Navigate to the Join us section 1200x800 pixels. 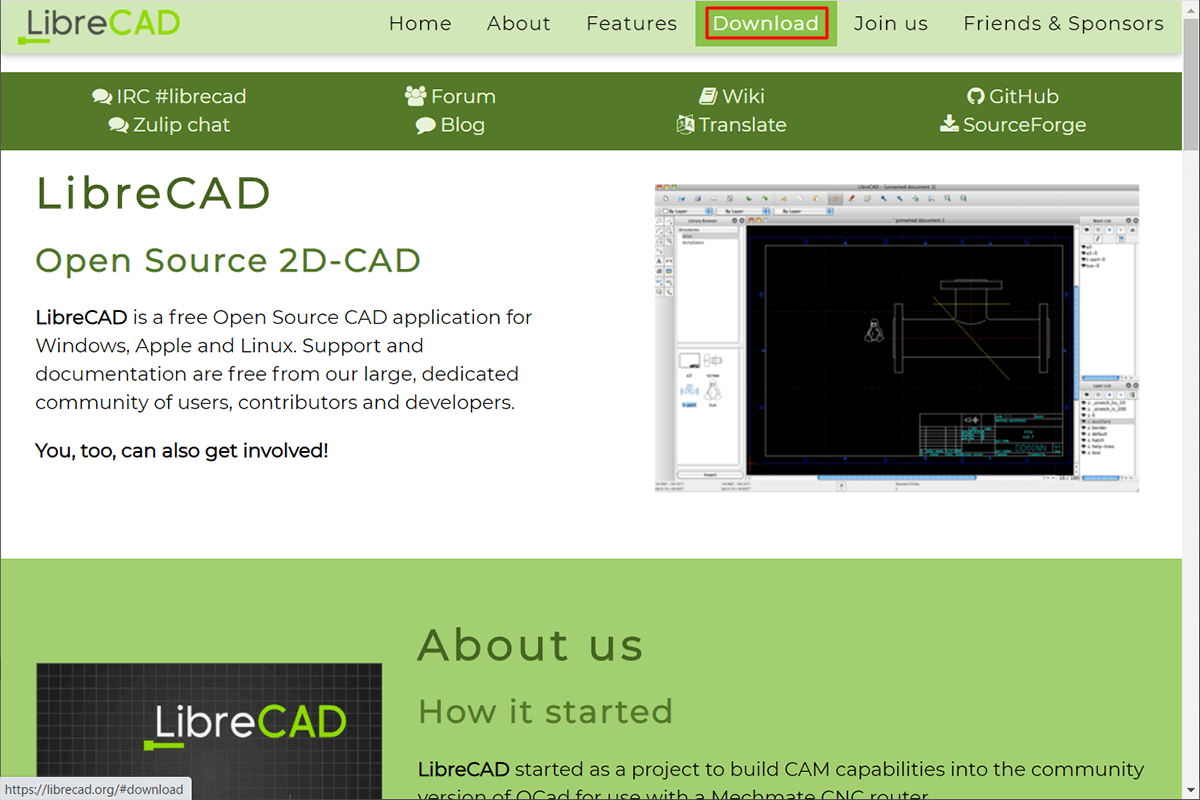[891, 23]
